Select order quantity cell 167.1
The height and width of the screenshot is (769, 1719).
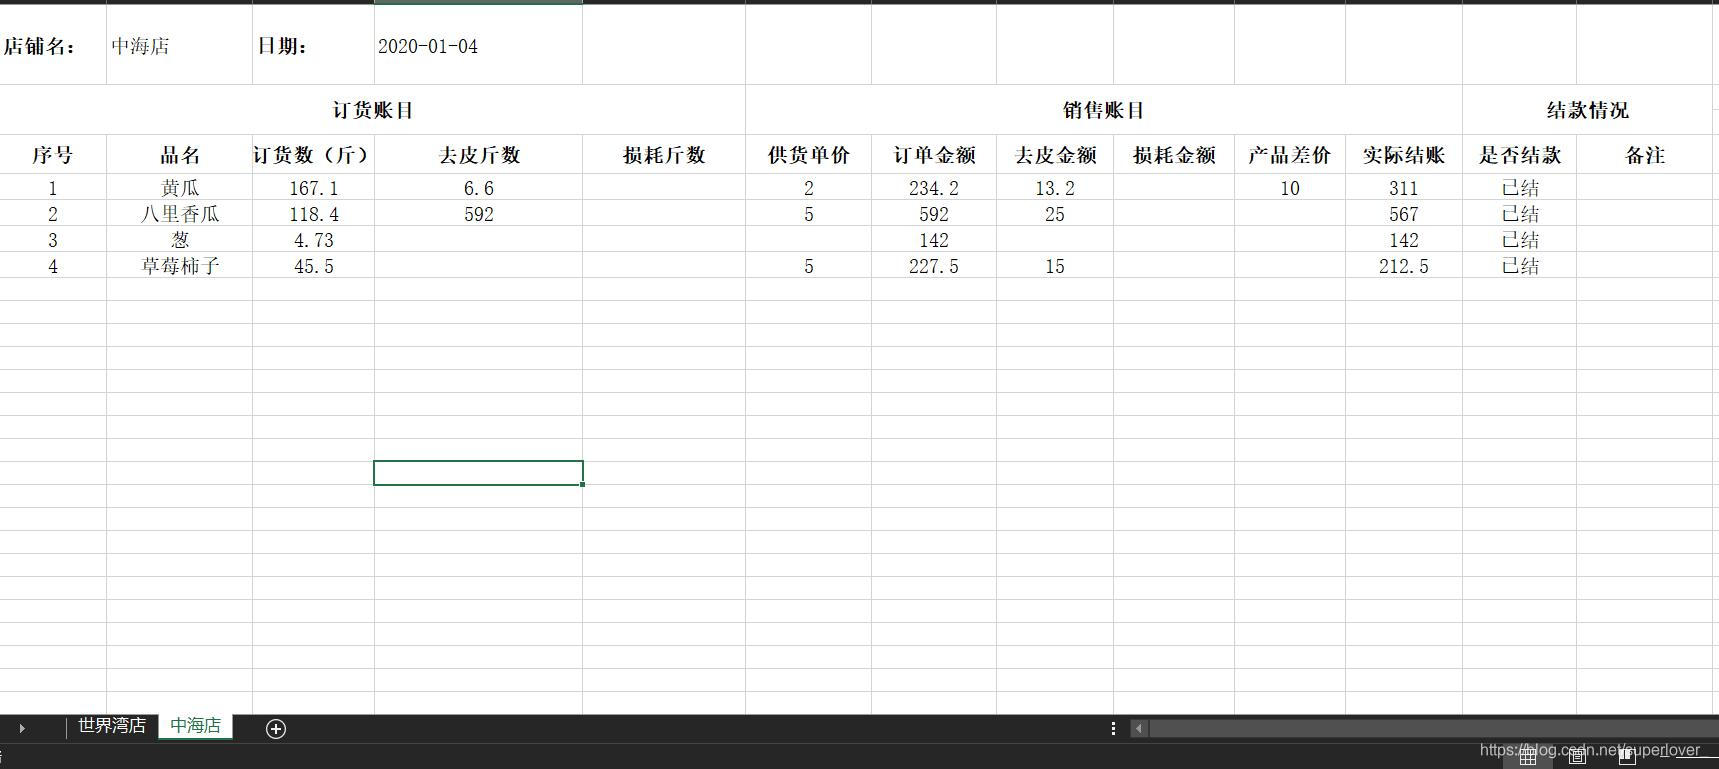[x=313, y=188]
